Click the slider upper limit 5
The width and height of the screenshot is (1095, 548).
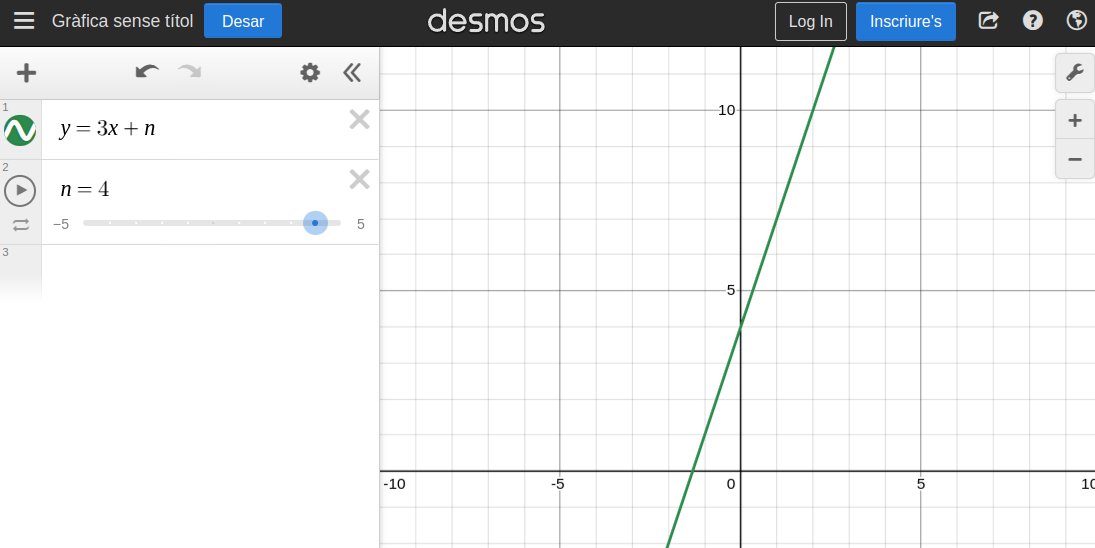pos(361,224)
